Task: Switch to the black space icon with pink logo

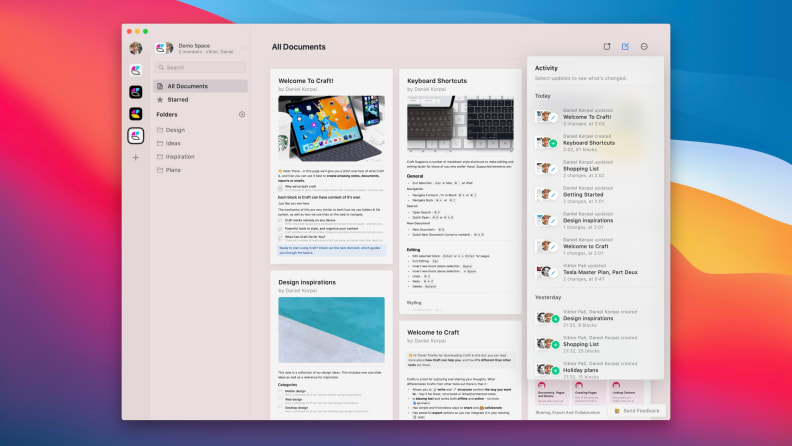Action: point(135,92)
